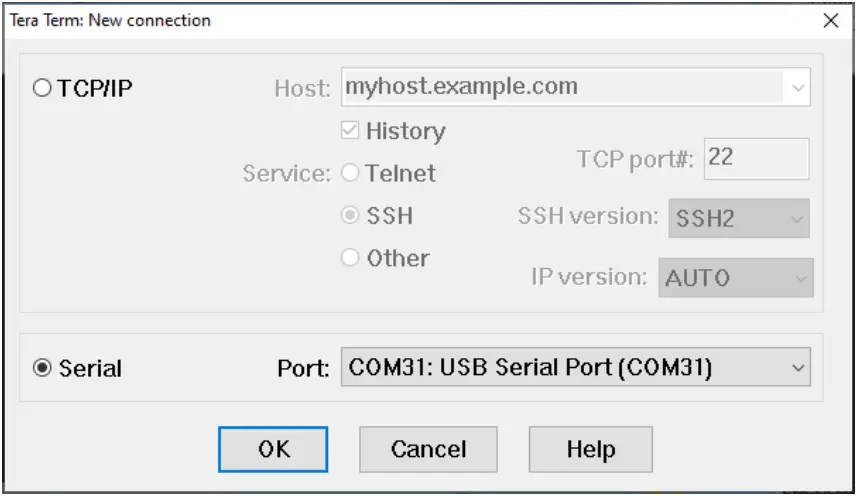Click the TCP port# input field
857x496 pixels.
tap(755, 158)
